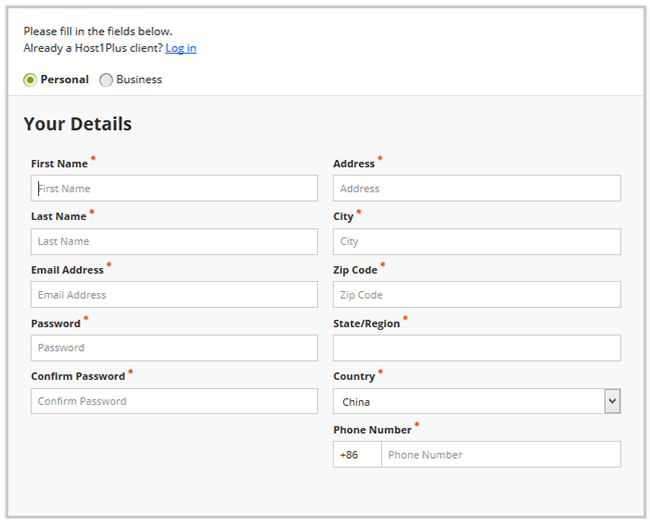Viewport: 650px width, 525px height.
Task: Click the Address input field
Action: (x=477, y=188)
